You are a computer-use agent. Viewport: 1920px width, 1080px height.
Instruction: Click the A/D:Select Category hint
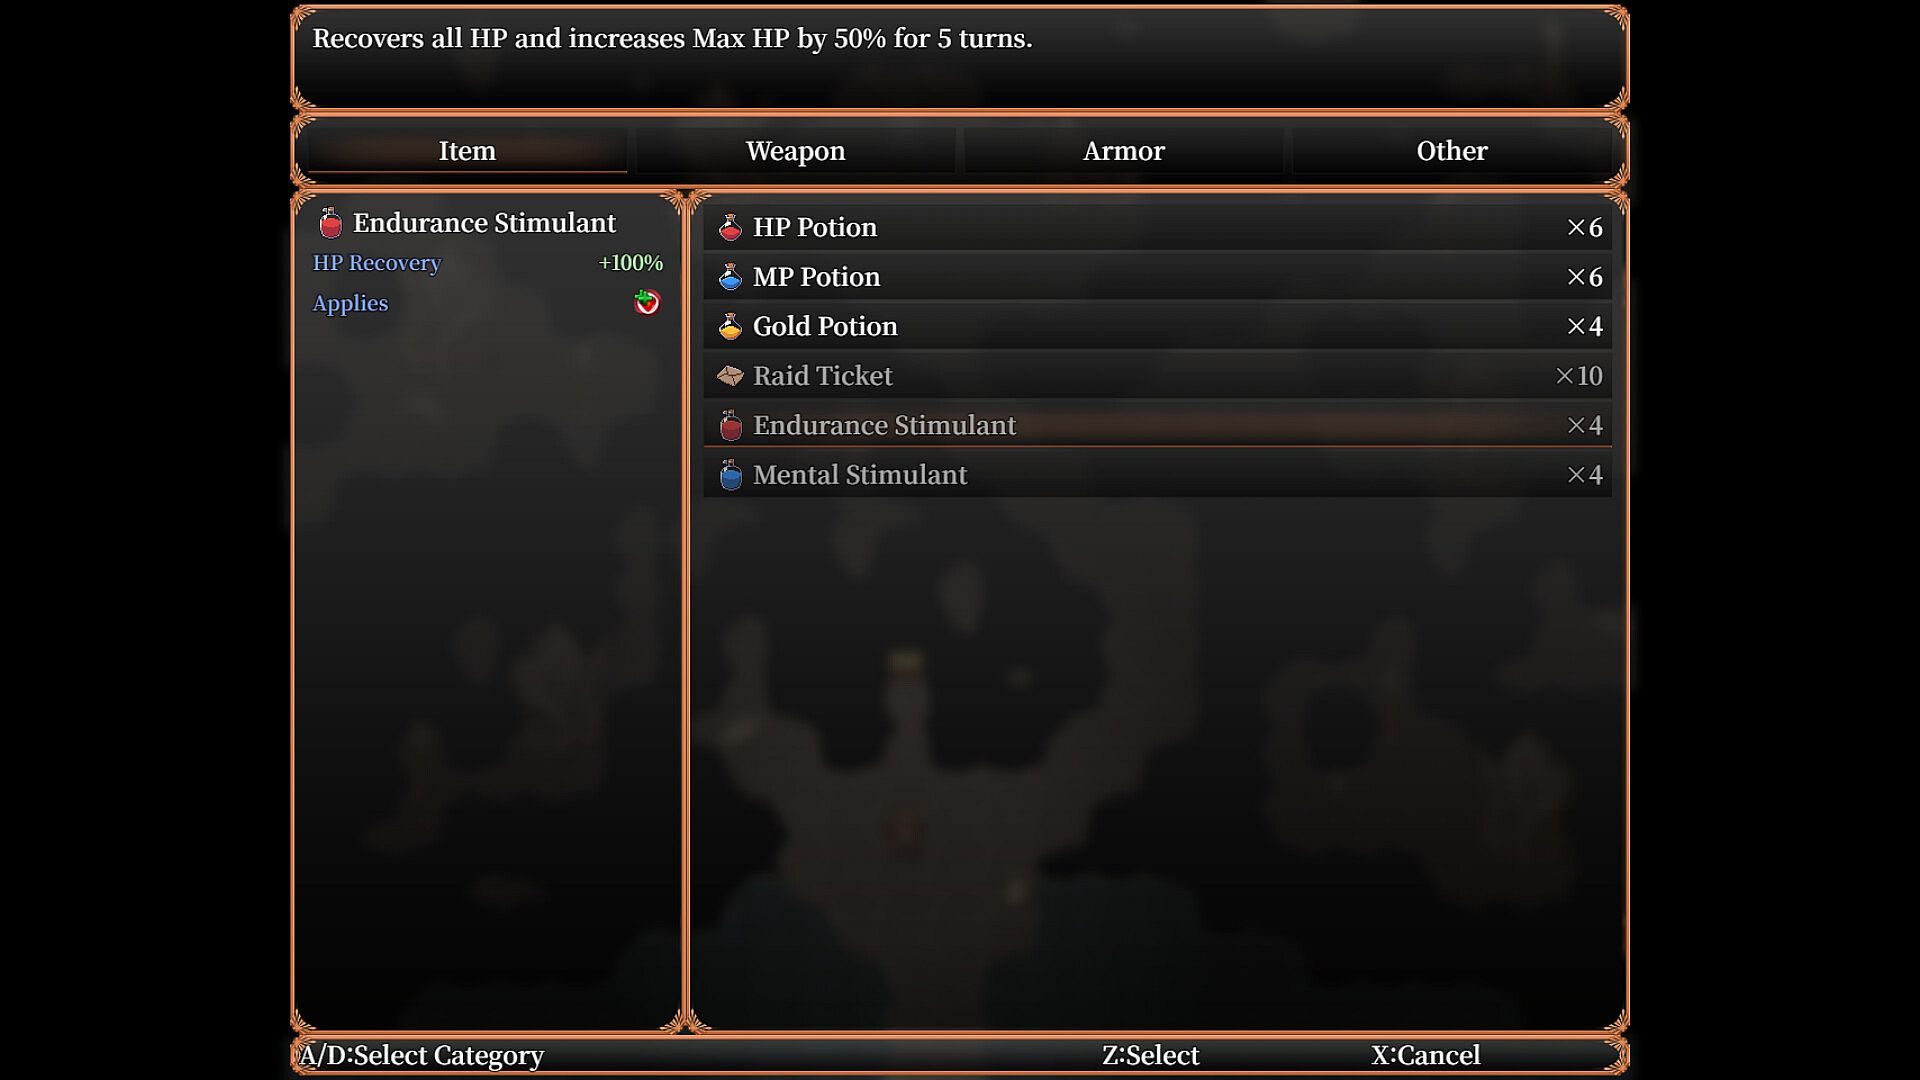tap(421, 1056)
